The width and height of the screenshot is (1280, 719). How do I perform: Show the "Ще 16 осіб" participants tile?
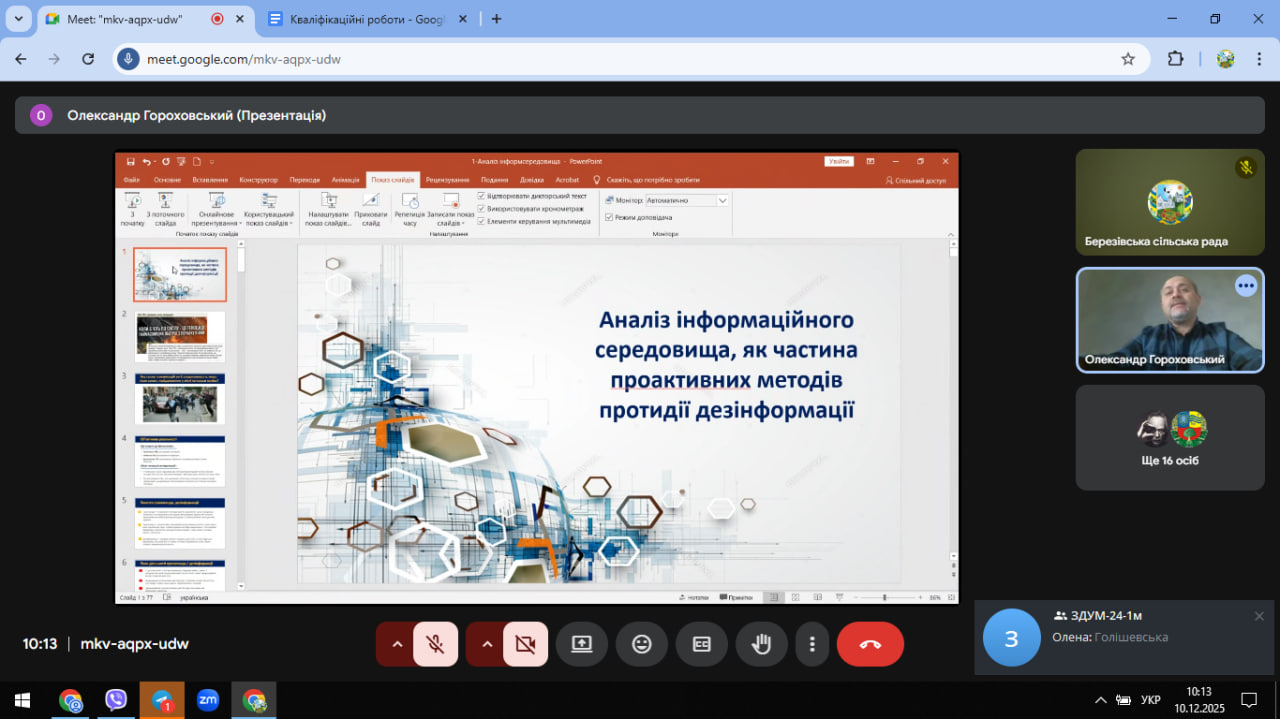coord(1170,437)
